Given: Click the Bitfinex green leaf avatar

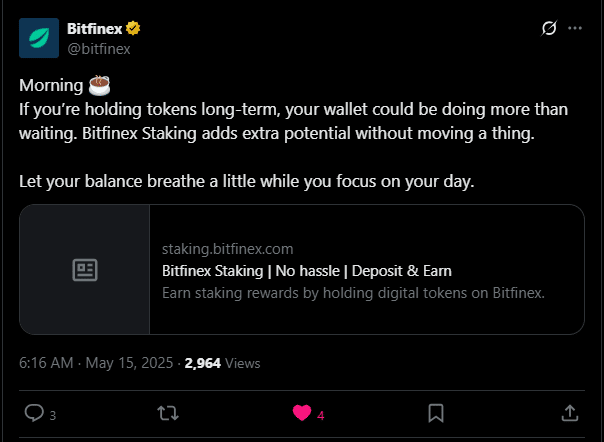Looking at the screenshot, I should point(39,38).
